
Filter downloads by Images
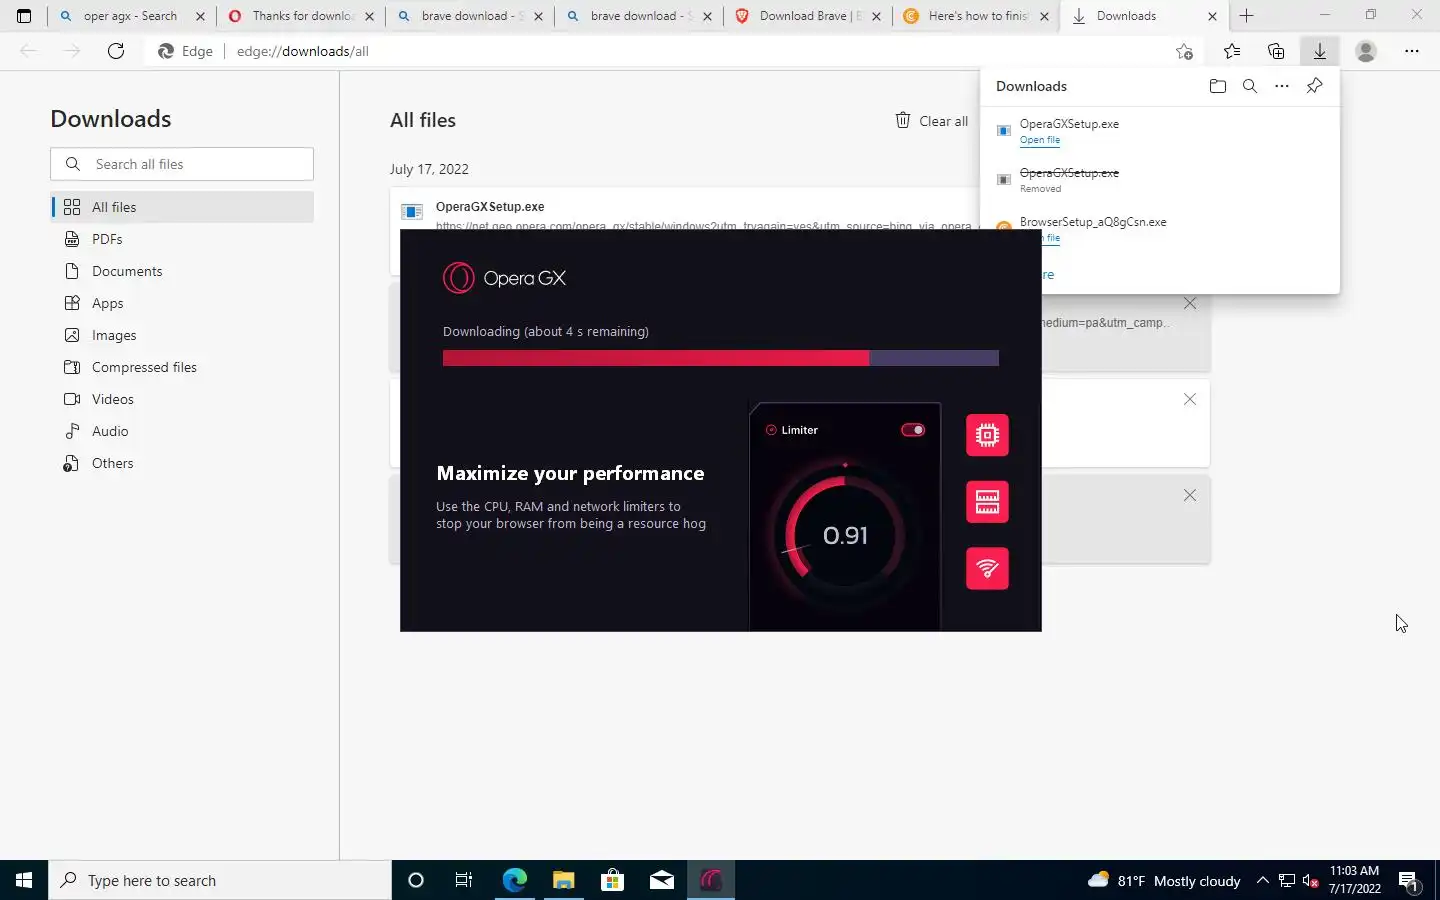(x=182, y=335)
